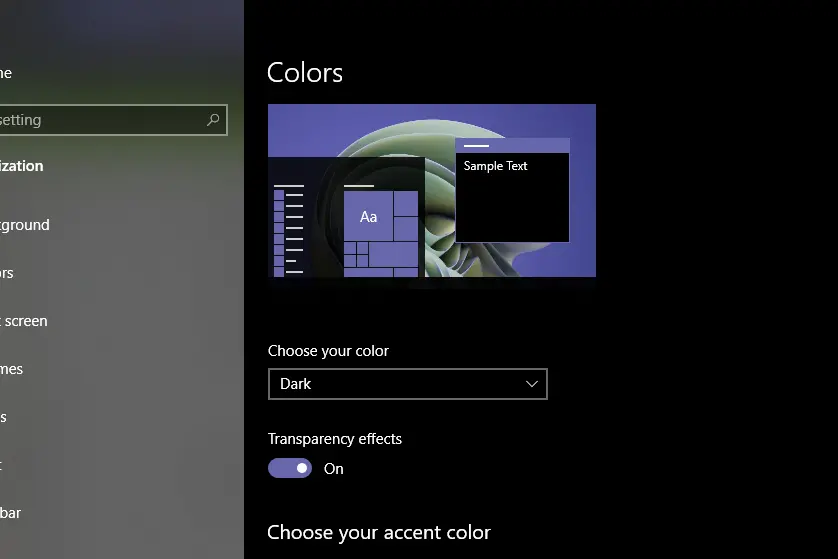Image resolution: width=838 pixels, height=559 pixels.
Task: Click the Personalization section heading in the sidebar
Action: 21,166
